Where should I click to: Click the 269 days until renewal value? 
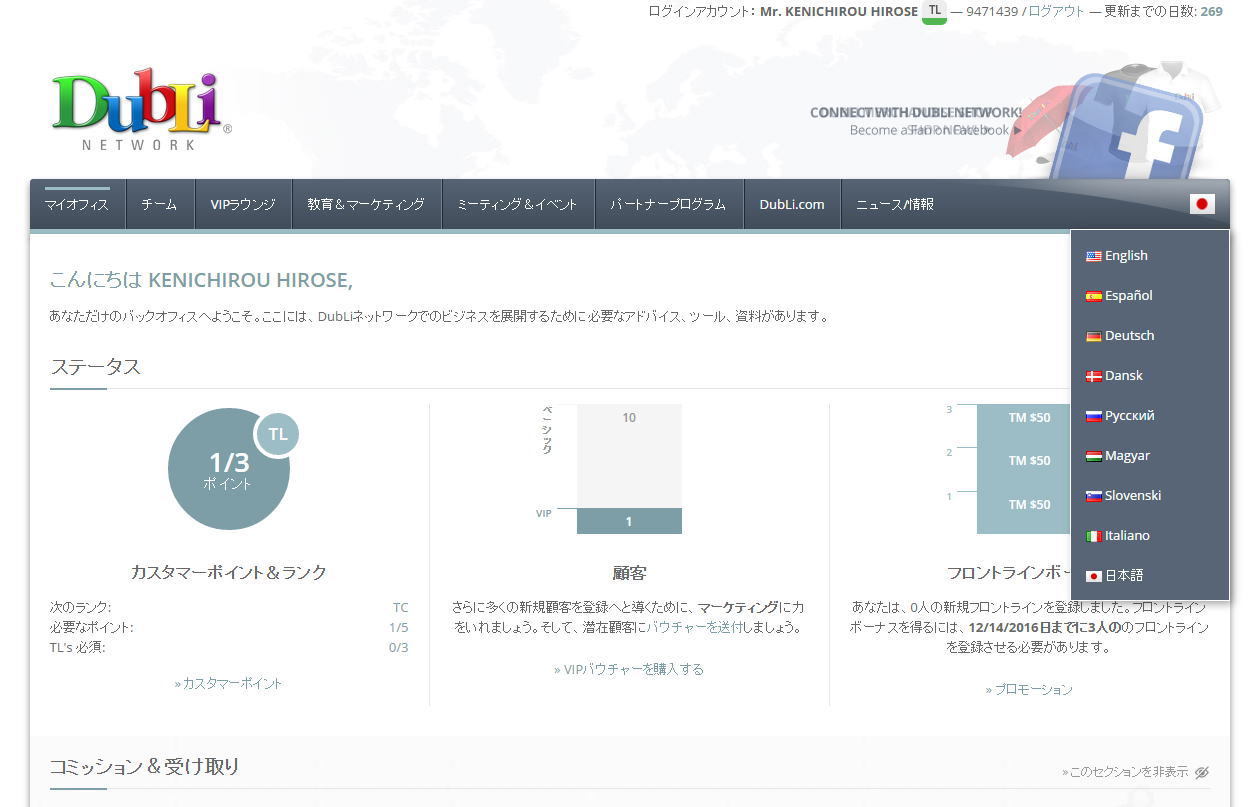(x=1211, y=12)
